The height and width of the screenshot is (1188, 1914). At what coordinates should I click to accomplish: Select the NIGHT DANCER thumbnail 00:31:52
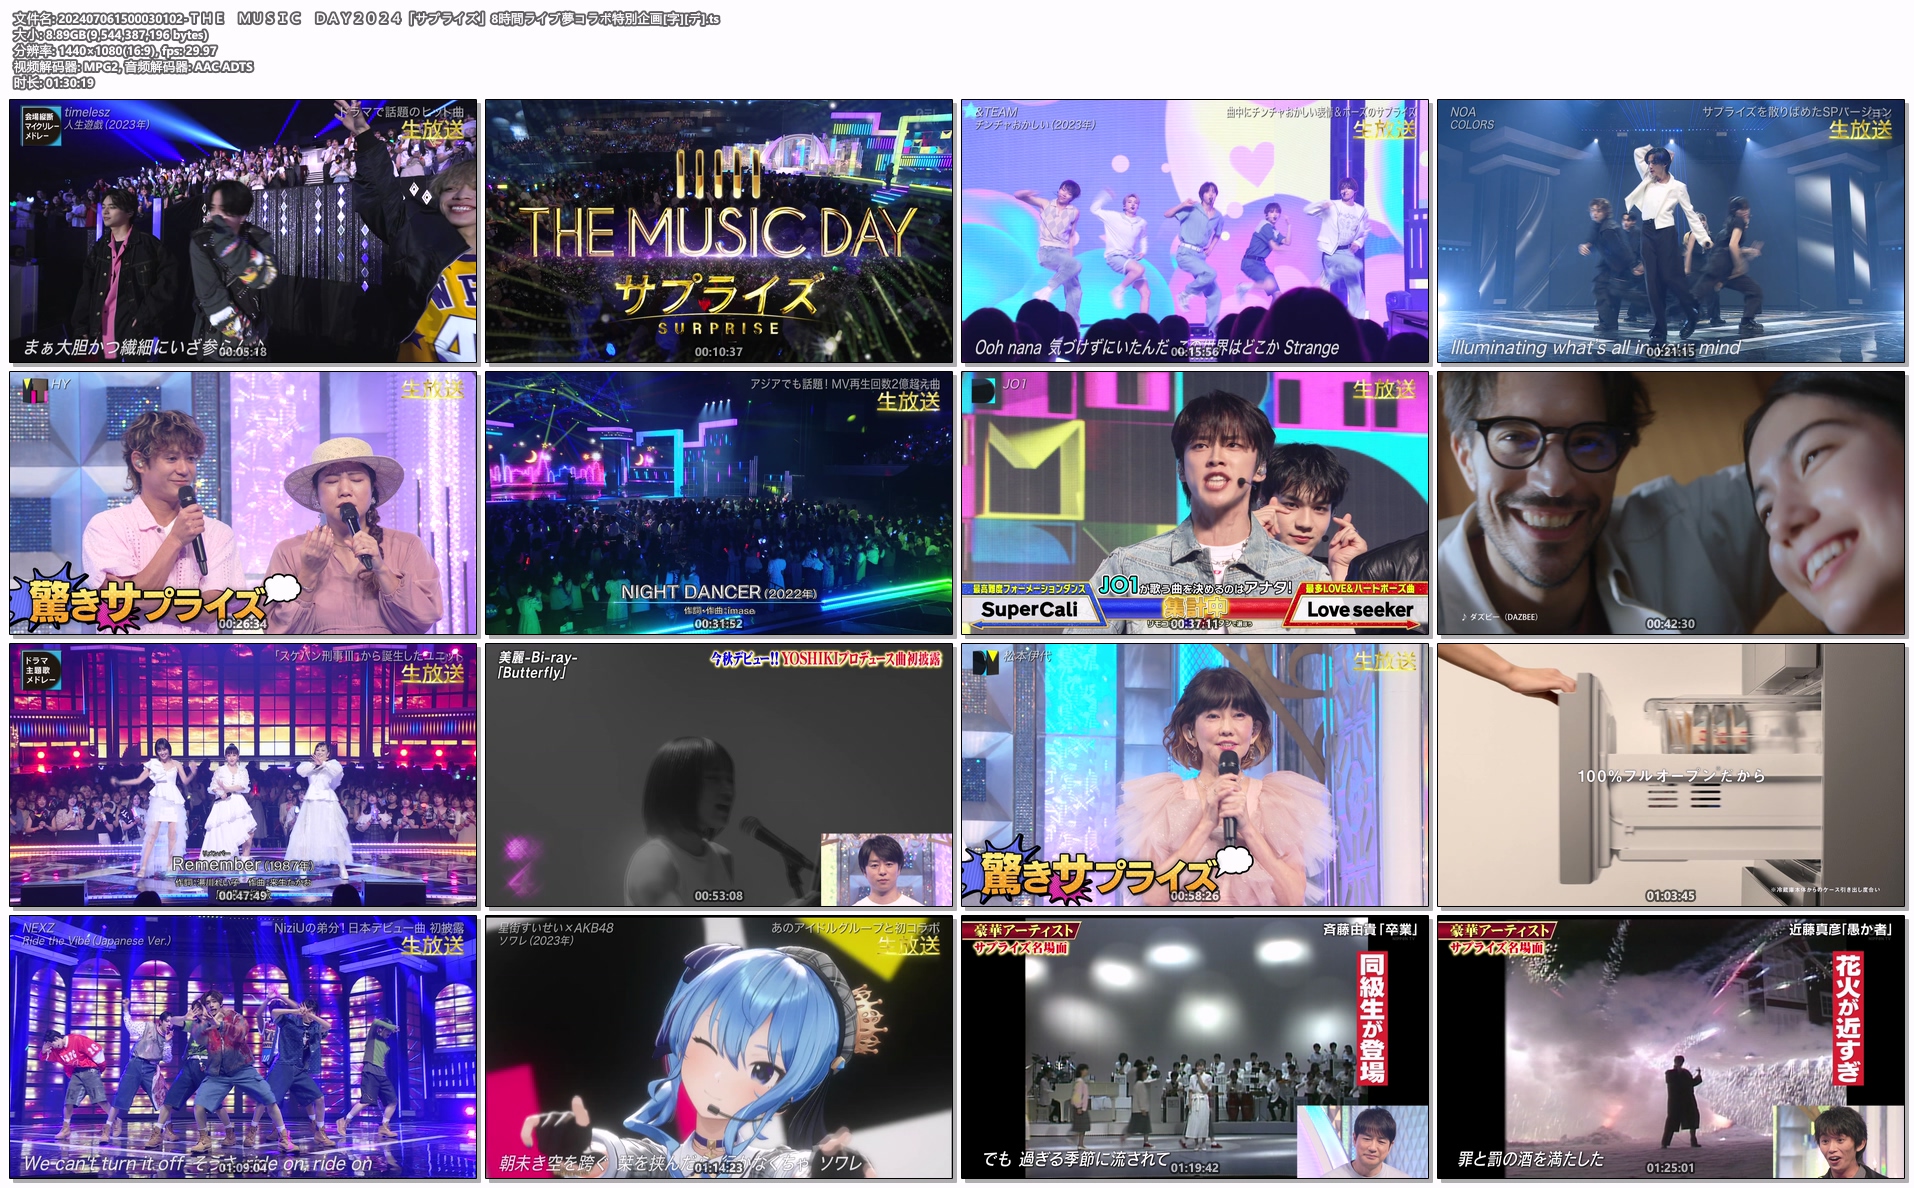click(x=719, y=503)
